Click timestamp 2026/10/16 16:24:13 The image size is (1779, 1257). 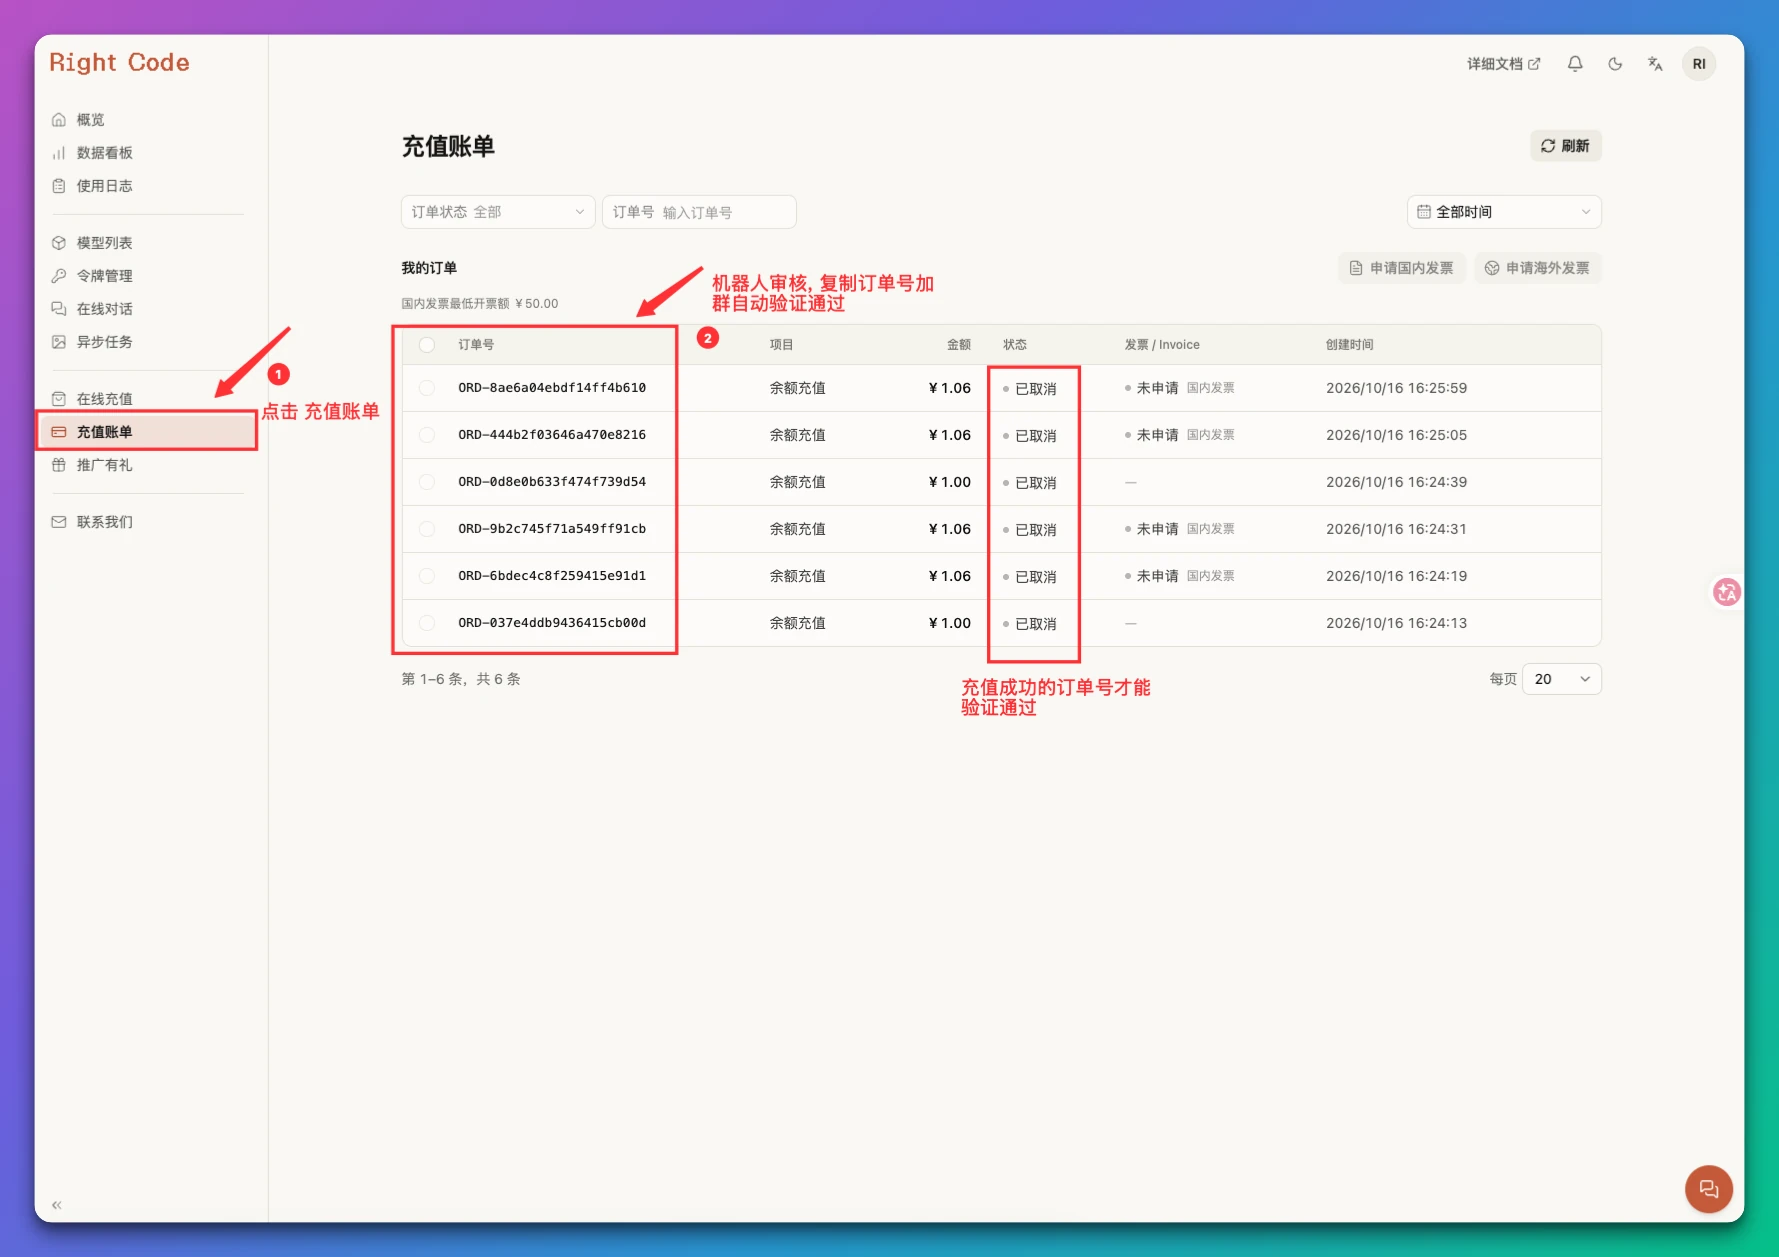point(1397,623)
